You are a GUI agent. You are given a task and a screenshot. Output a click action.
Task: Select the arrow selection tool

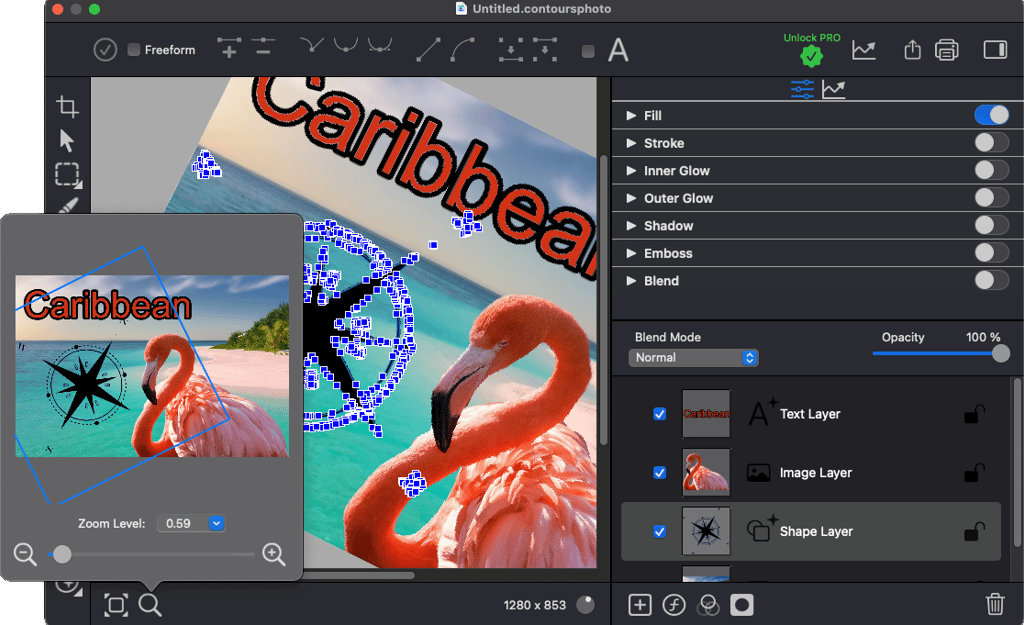tap(67, 140)
